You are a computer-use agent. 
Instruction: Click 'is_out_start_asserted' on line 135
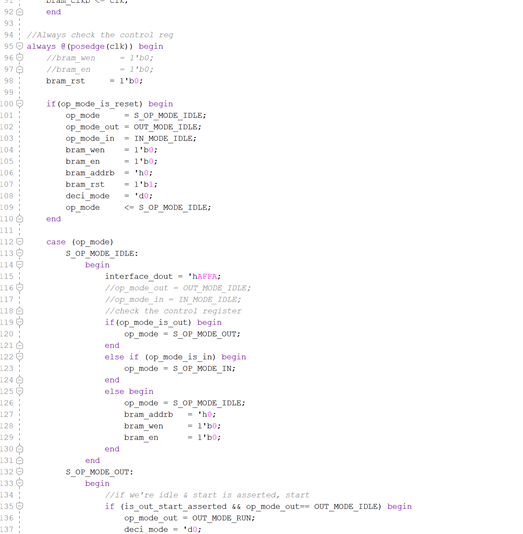(175, 507)
